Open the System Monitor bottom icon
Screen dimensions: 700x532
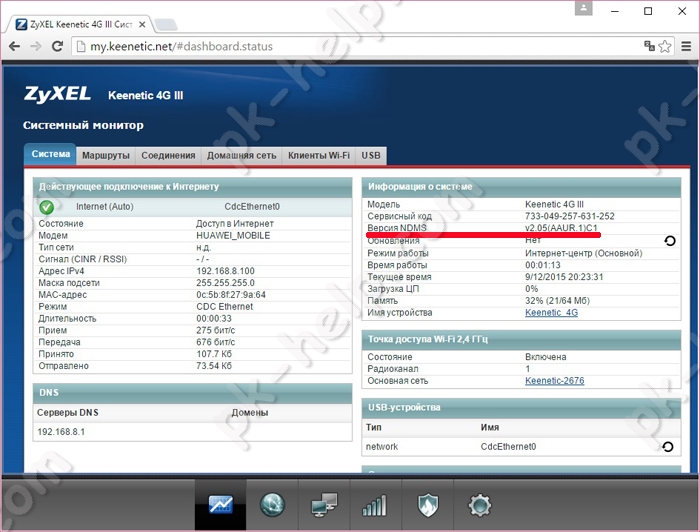click(221, 505)
